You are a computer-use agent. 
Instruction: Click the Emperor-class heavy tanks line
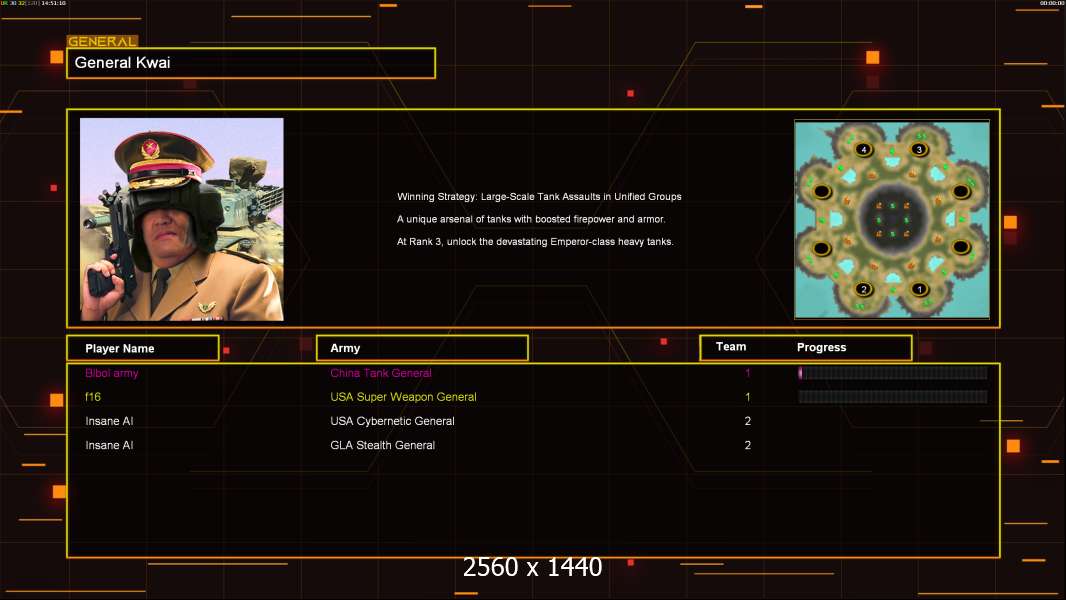(535, 241)
